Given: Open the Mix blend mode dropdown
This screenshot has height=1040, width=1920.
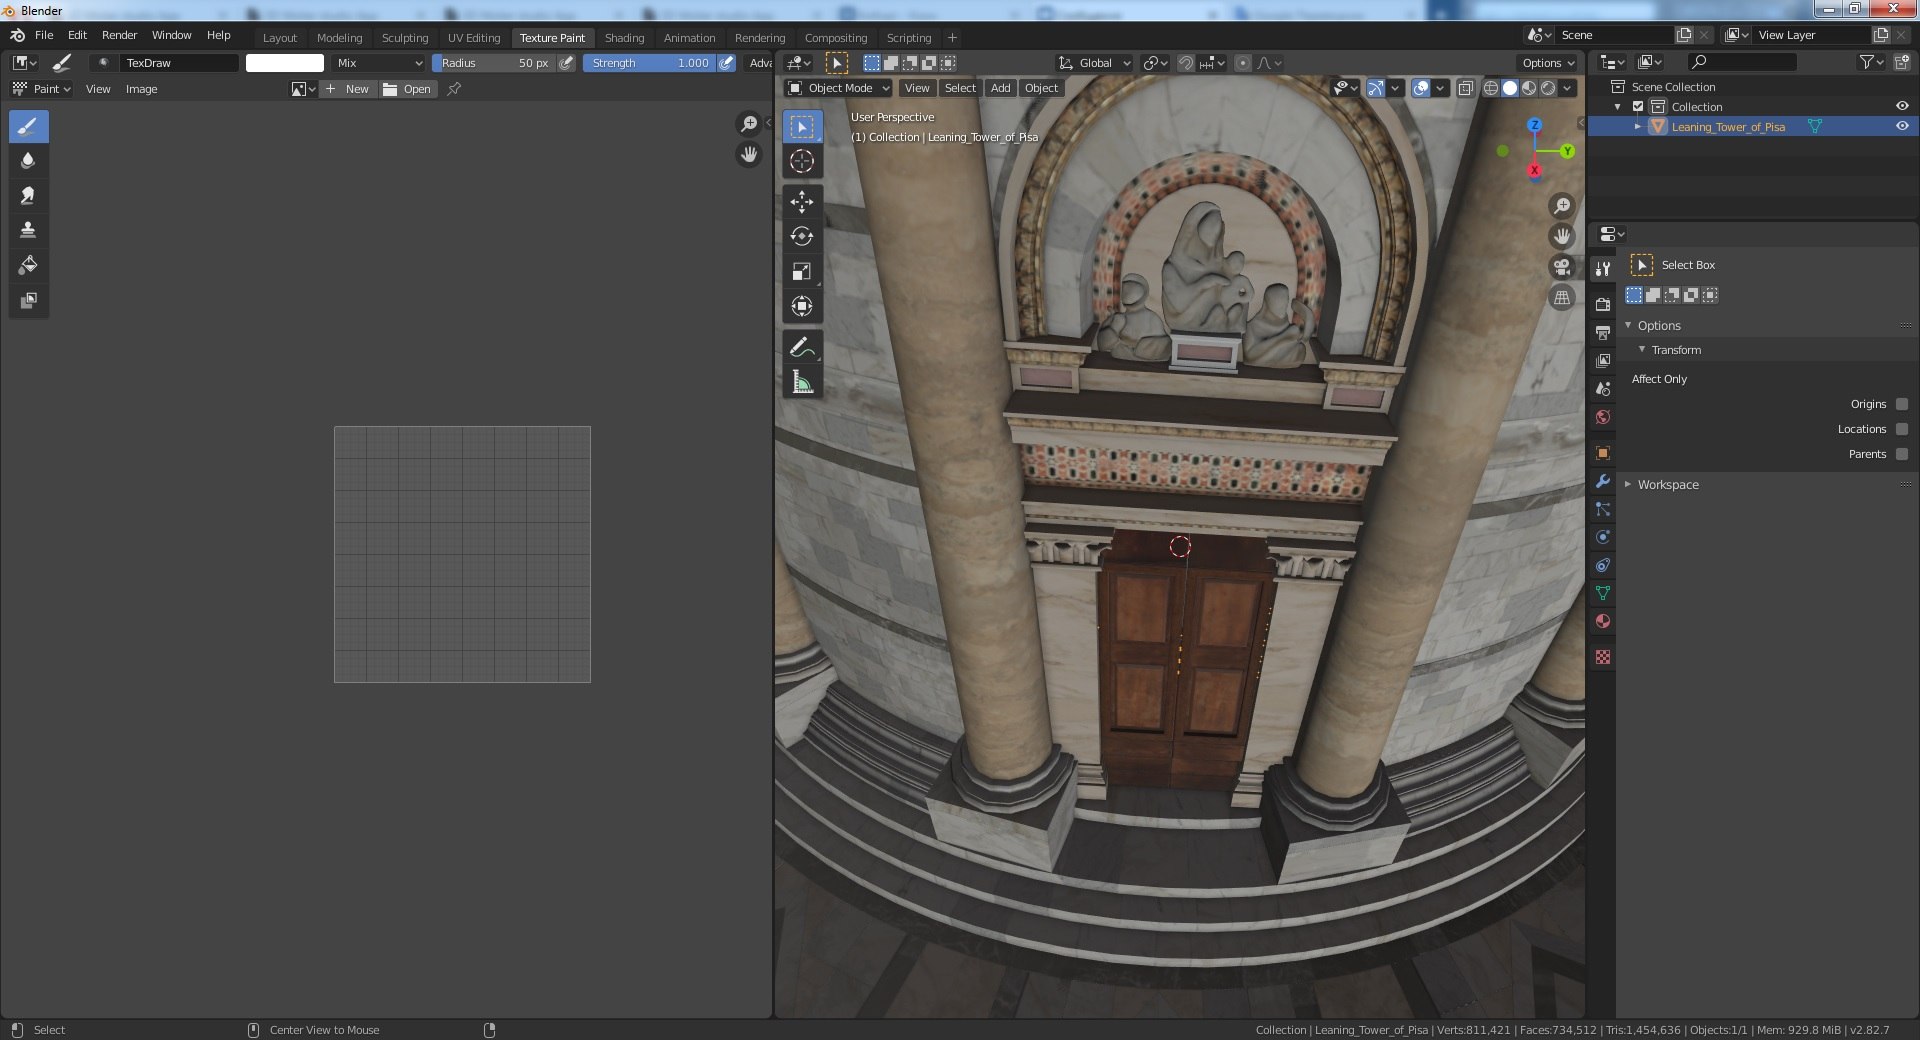Looking at the screenshot, I should (x=380, y=63).
